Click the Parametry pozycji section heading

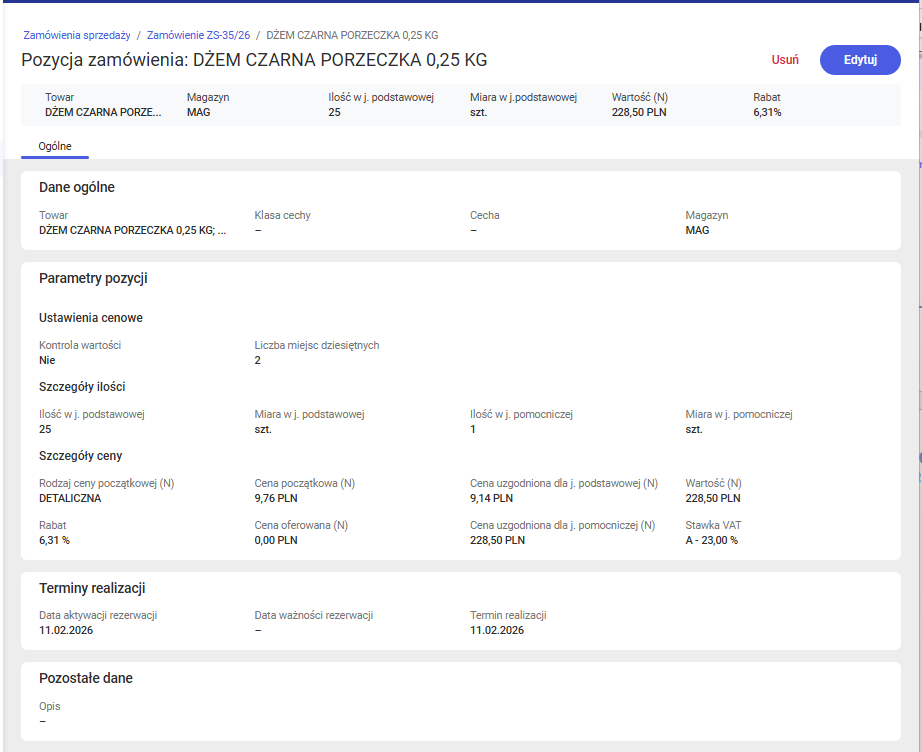(93, 278)
